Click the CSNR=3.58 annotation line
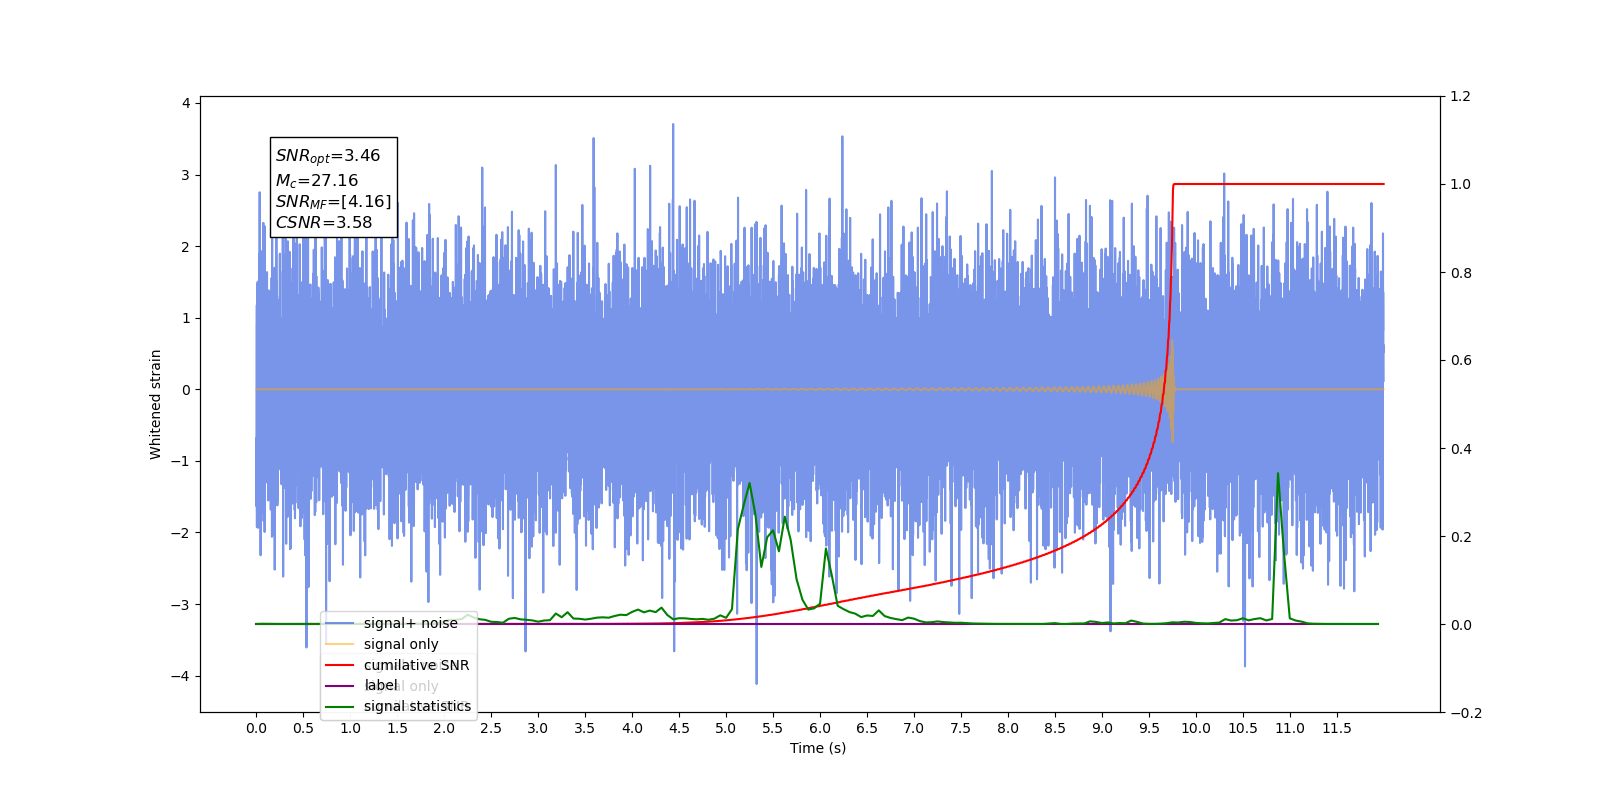1600x800 pixels. coord(324,223)
